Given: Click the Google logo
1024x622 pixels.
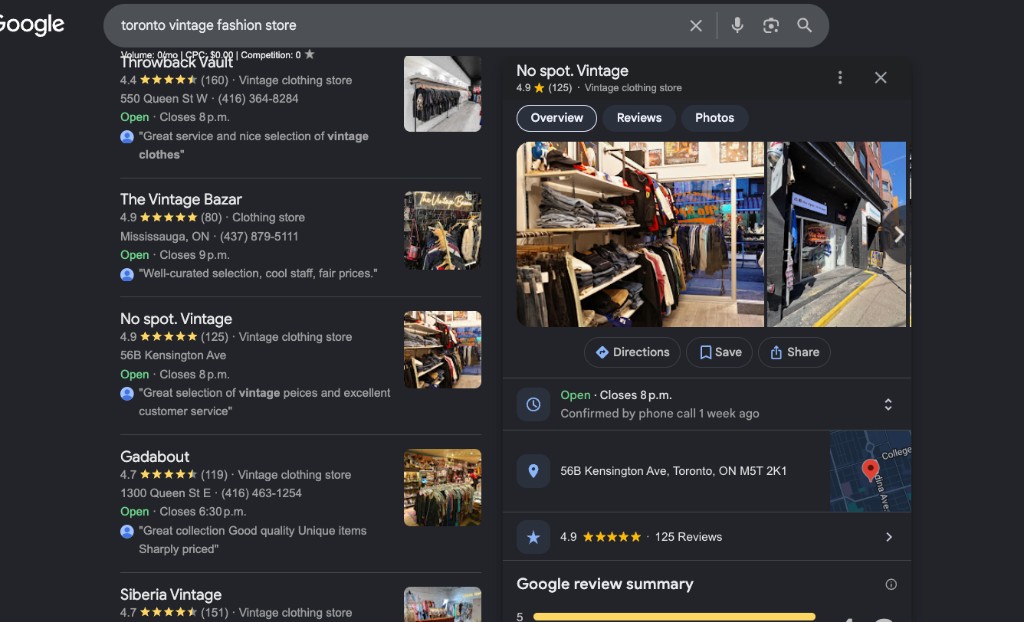Looking at the screenshot, I should point(30,25).
